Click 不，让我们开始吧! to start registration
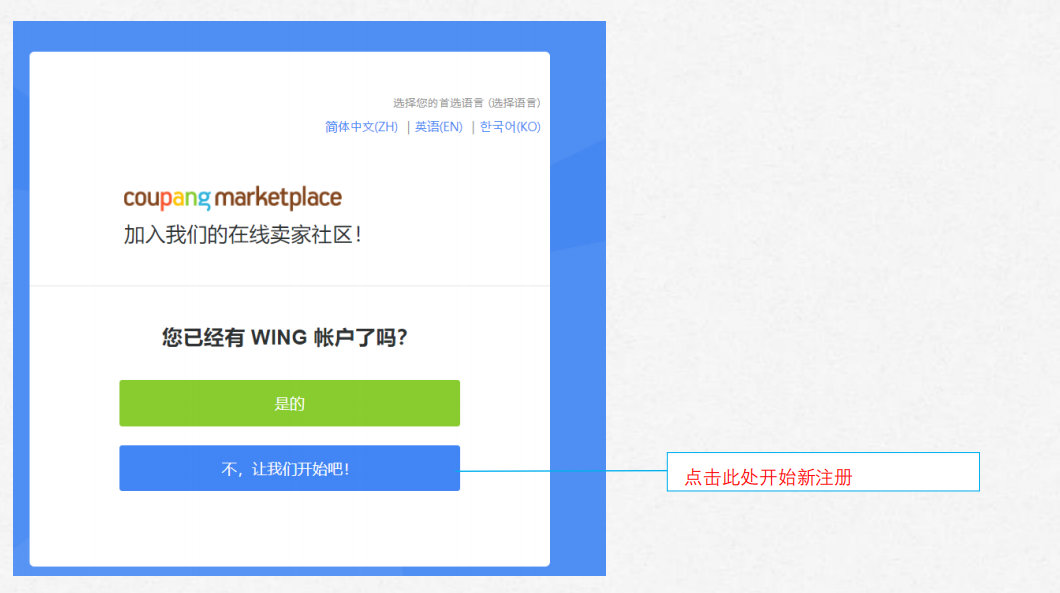 (x=289, y=468)
